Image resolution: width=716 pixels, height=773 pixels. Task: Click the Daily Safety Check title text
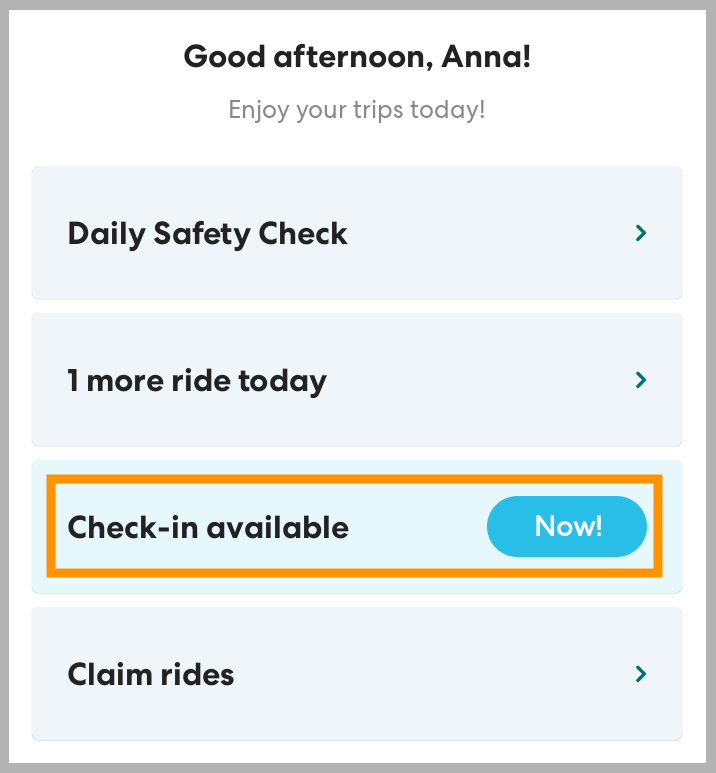coord(207,234)
